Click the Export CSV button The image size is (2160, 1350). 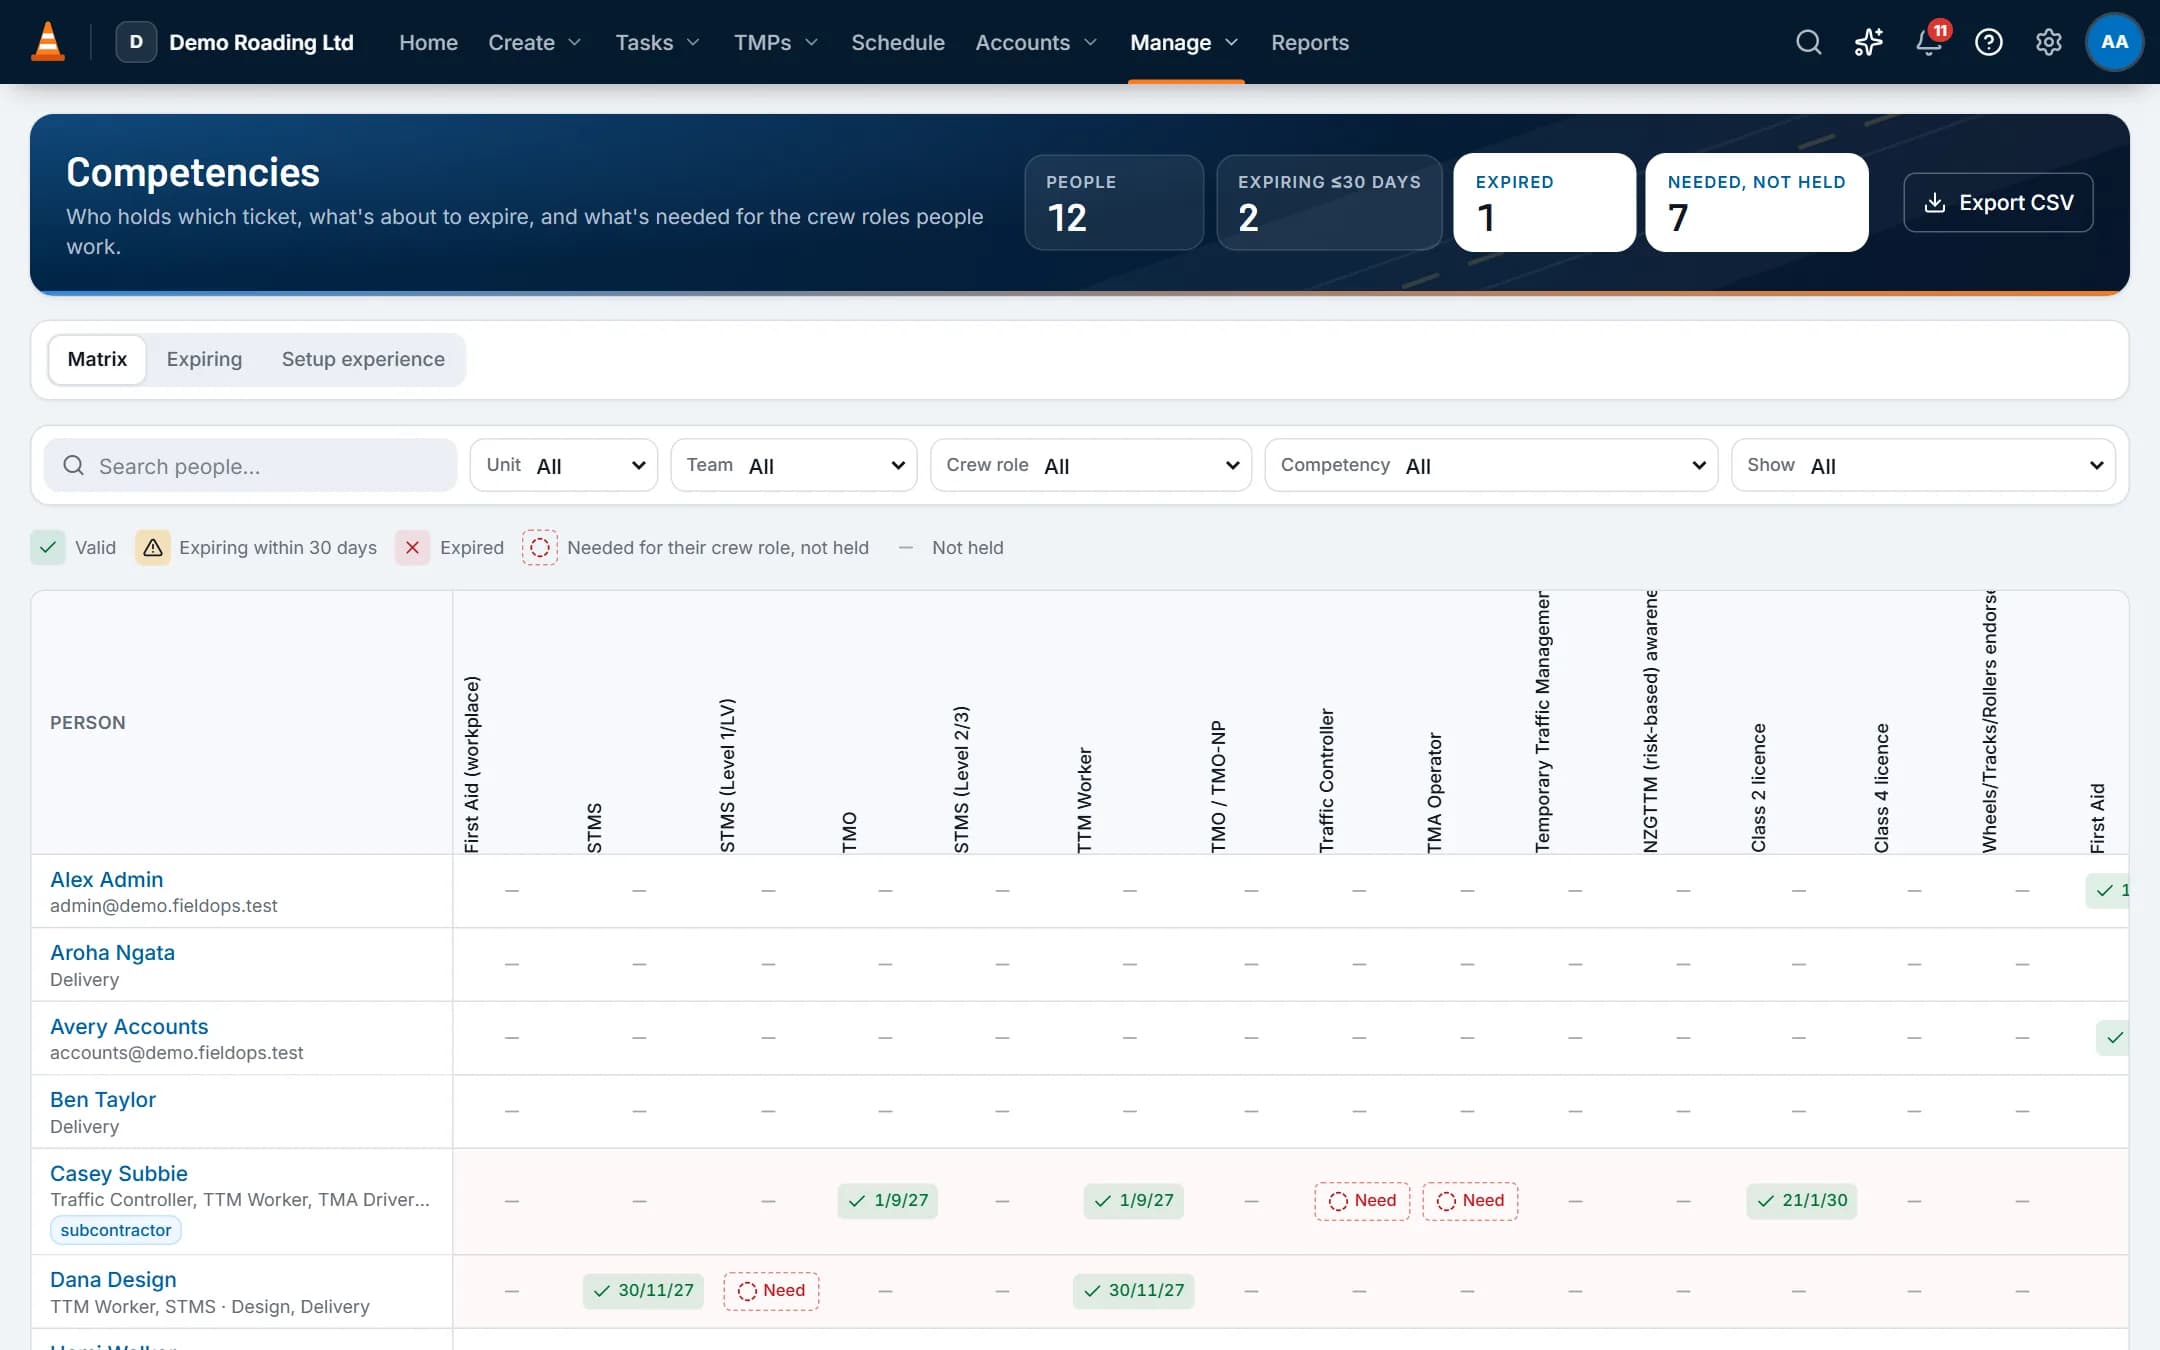[1998, 202]
